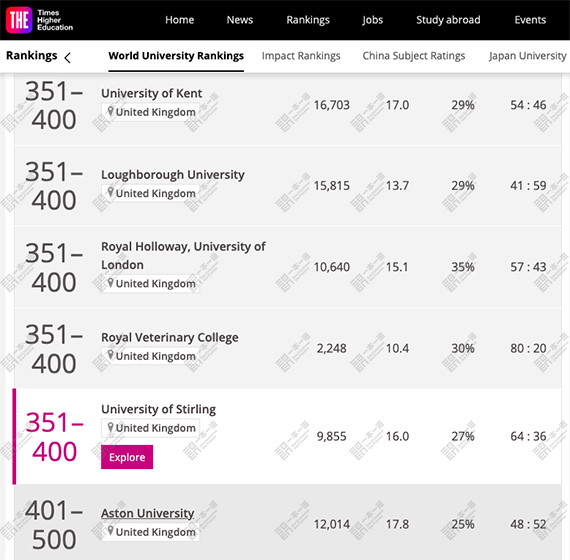Image resolution: width=570 pixels, height=560 pixels.
Task: Click the location pin under University of Stirling
Action: [x=111, y=427]
